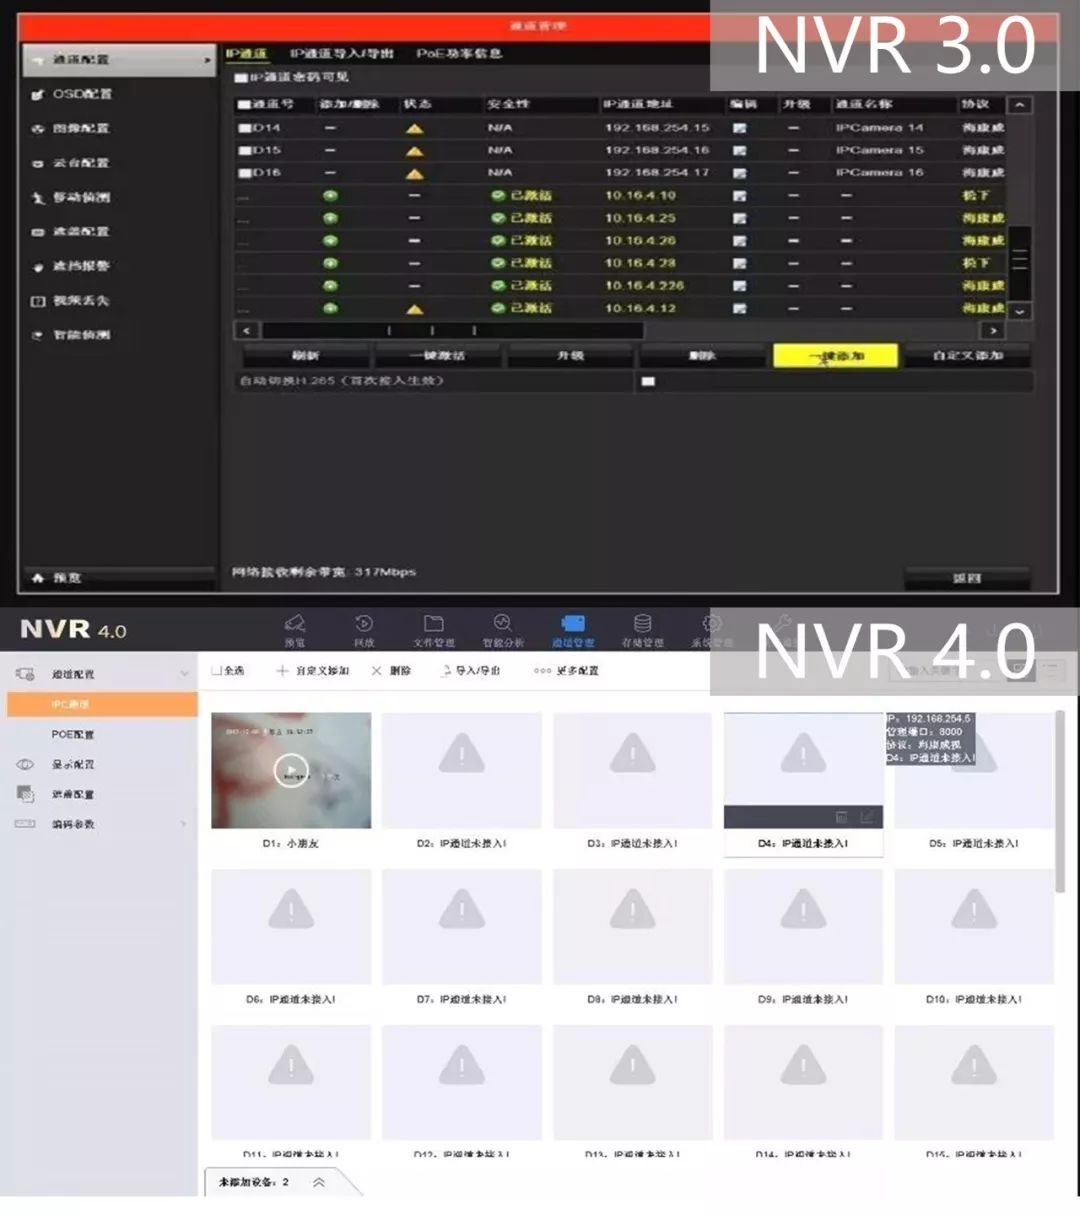Open 文件管理 (File Management) in the NVR 4.0 top bar
Viewport: 1080px width, 1215px height.
434,631
